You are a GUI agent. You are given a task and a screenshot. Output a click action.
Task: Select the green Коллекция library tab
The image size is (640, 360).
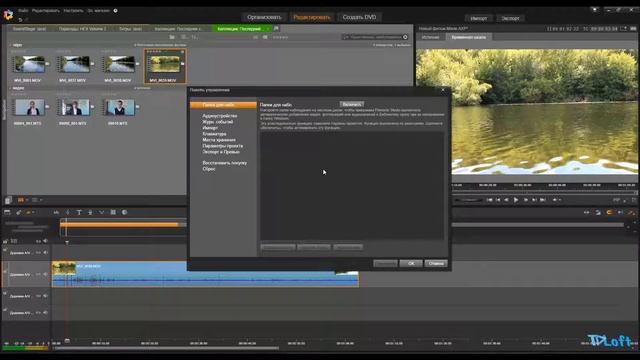(241, 29)
